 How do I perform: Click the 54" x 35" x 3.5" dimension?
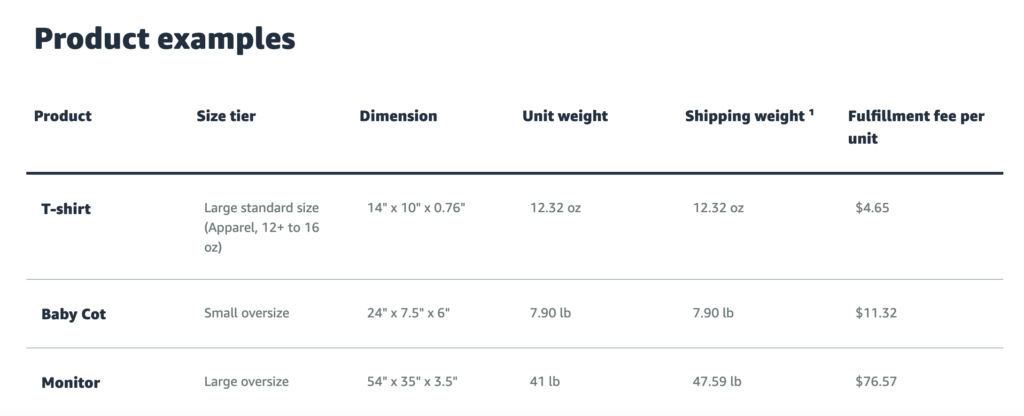point(413,381)
